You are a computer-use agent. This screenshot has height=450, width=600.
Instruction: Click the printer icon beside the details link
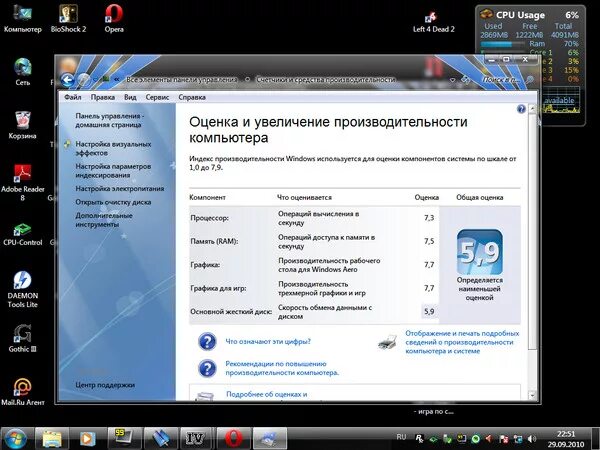coord(388,342)
